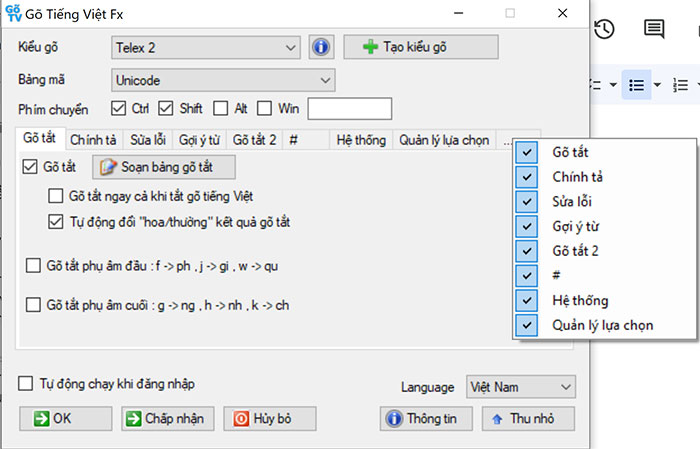Switch to the Chính tả tab
Viewport: 700px width, 449px height.
click(93, 140)
